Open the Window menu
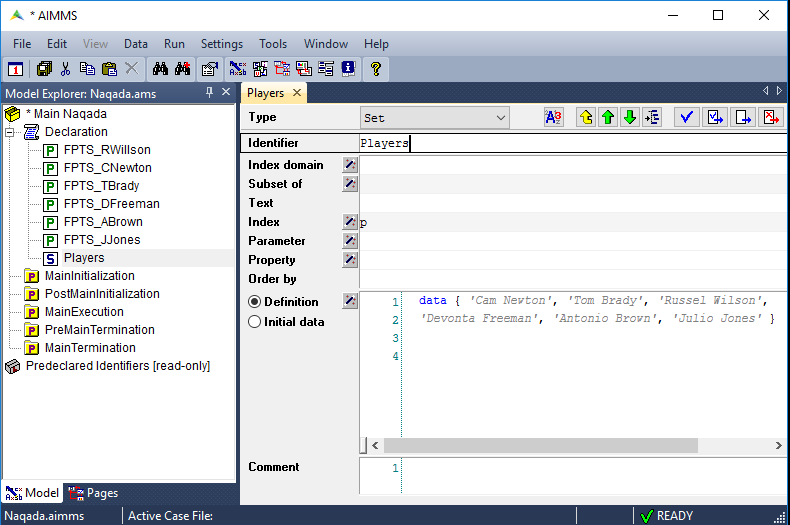 [x=325, y=44]
